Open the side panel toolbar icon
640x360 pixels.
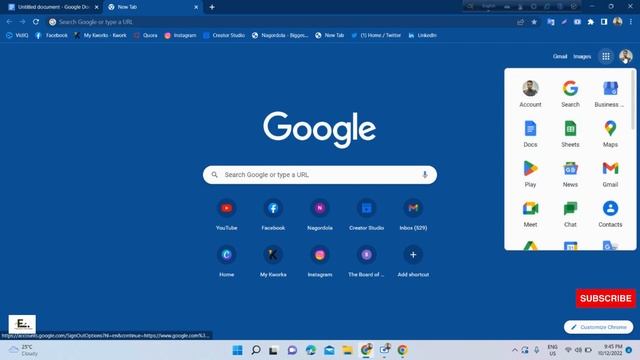[x=604, y=22]
